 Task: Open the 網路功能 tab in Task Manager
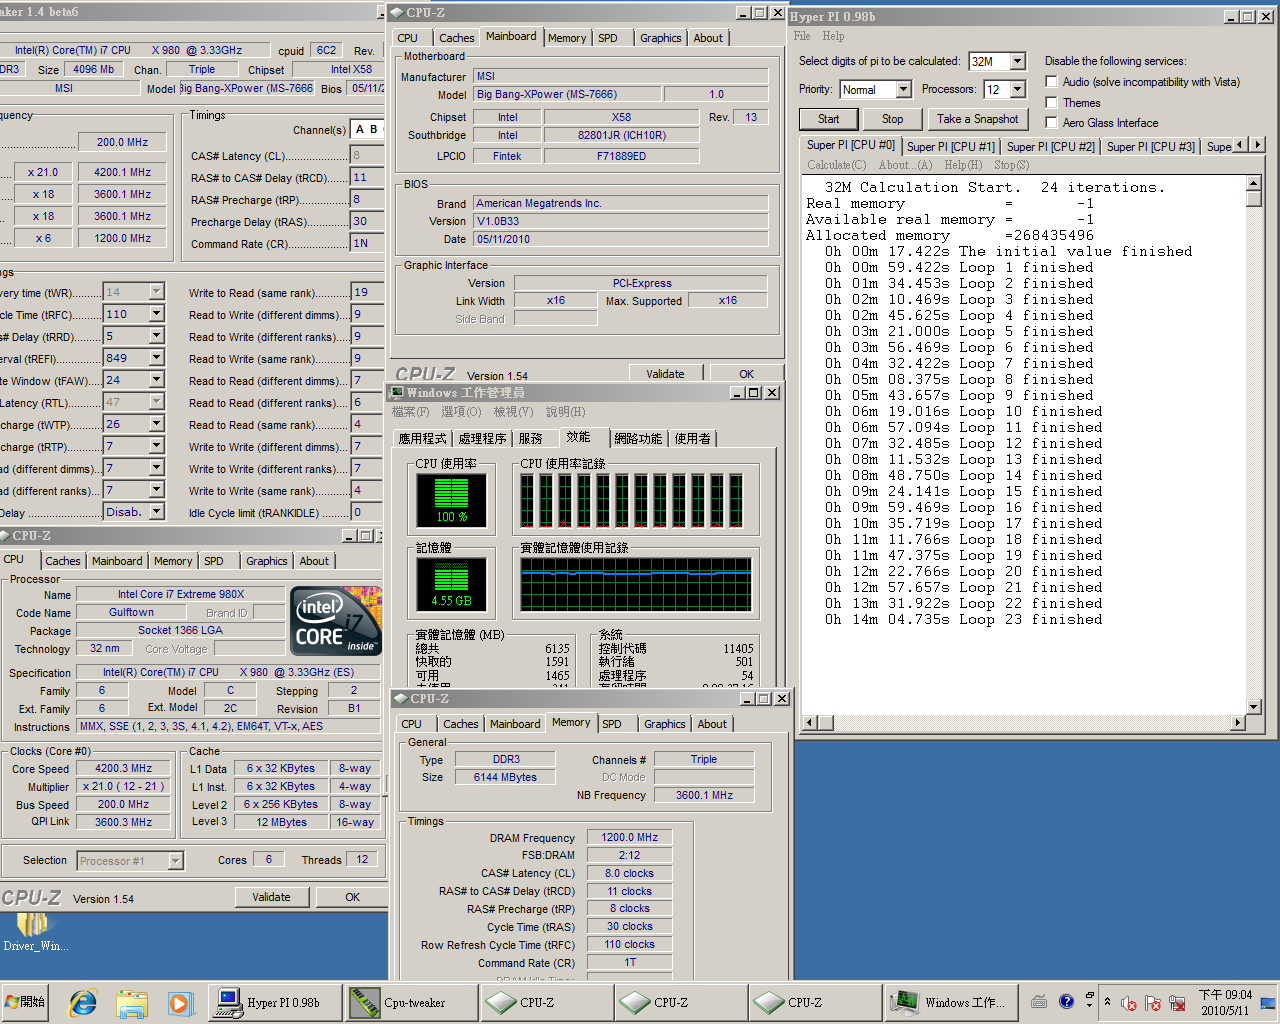tap(638, 439)
